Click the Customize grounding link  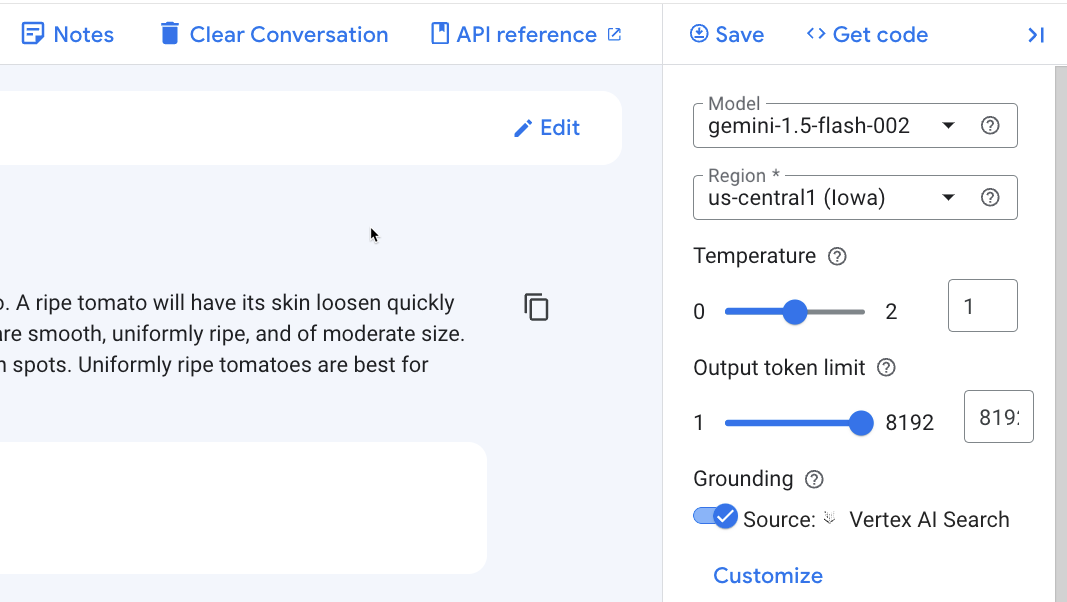tap(767, 575)
